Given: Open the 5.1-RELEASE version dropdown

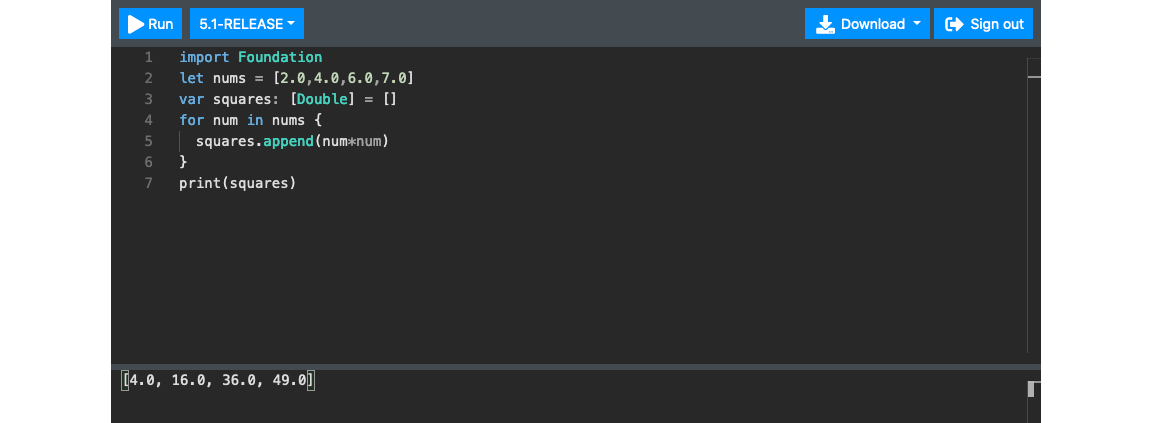Looking at the screenshot, I should coord(247,24).
